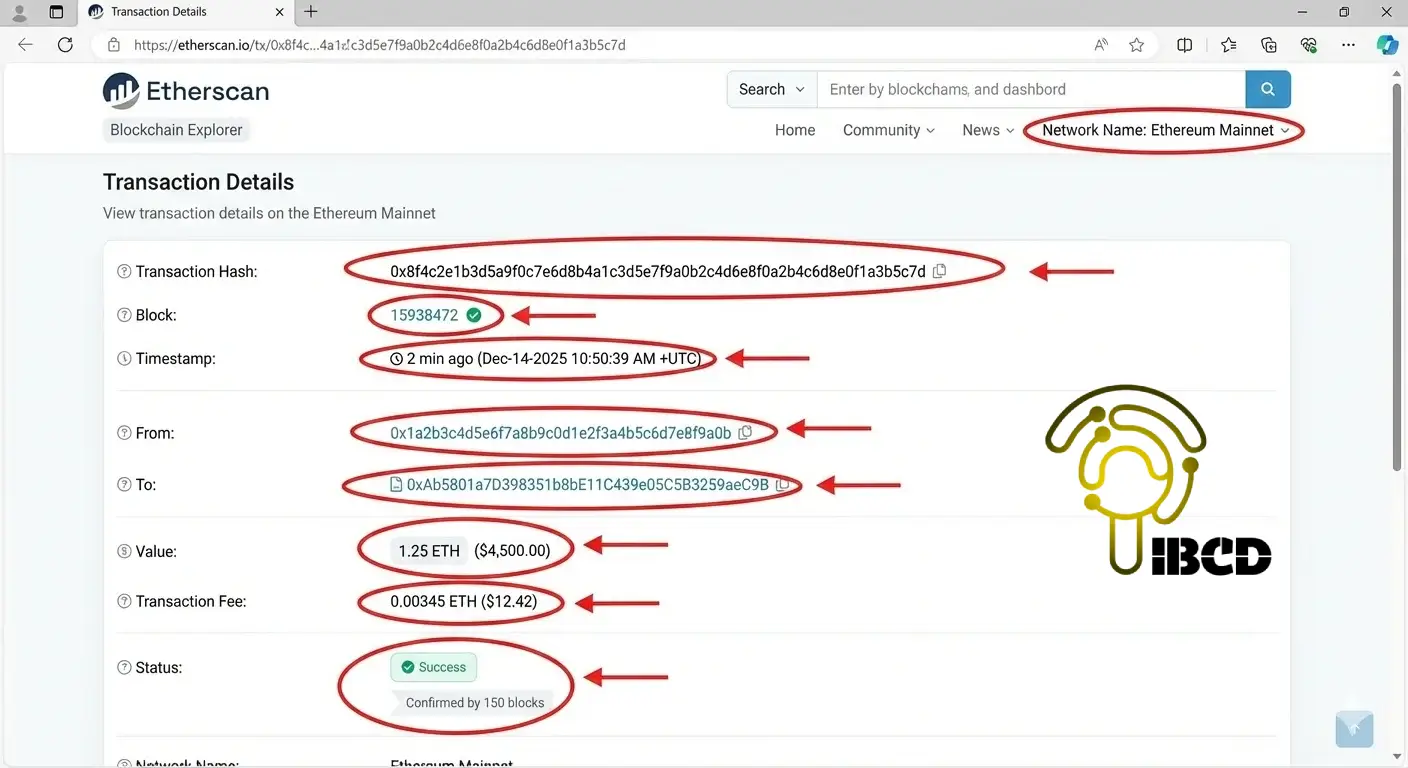Viewport: 1408px width, 768px height.
Task: Open Network Name: Ethereum Mainnet selector
Action: point(1164,130)
